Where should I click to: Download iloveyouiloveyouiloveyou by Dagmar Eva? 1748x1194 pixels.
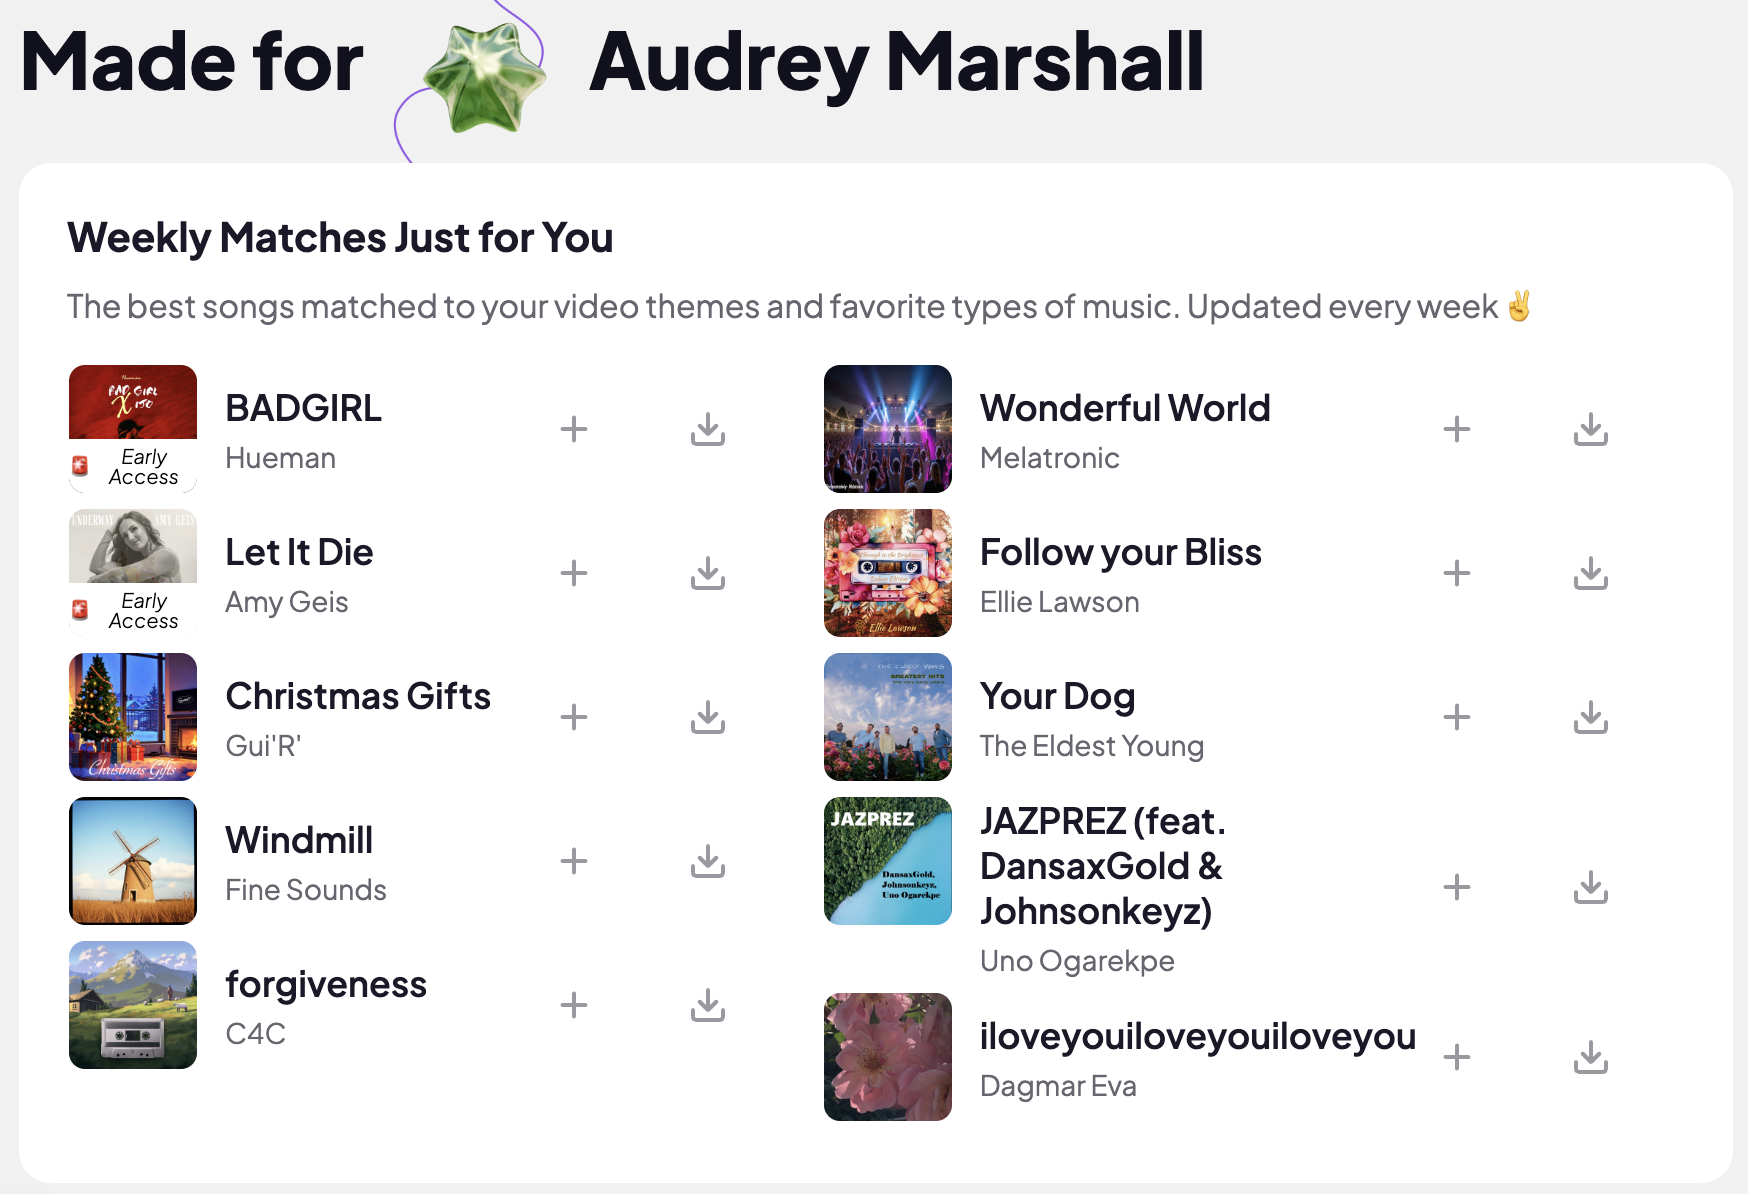click(x=1591, y=1058)
